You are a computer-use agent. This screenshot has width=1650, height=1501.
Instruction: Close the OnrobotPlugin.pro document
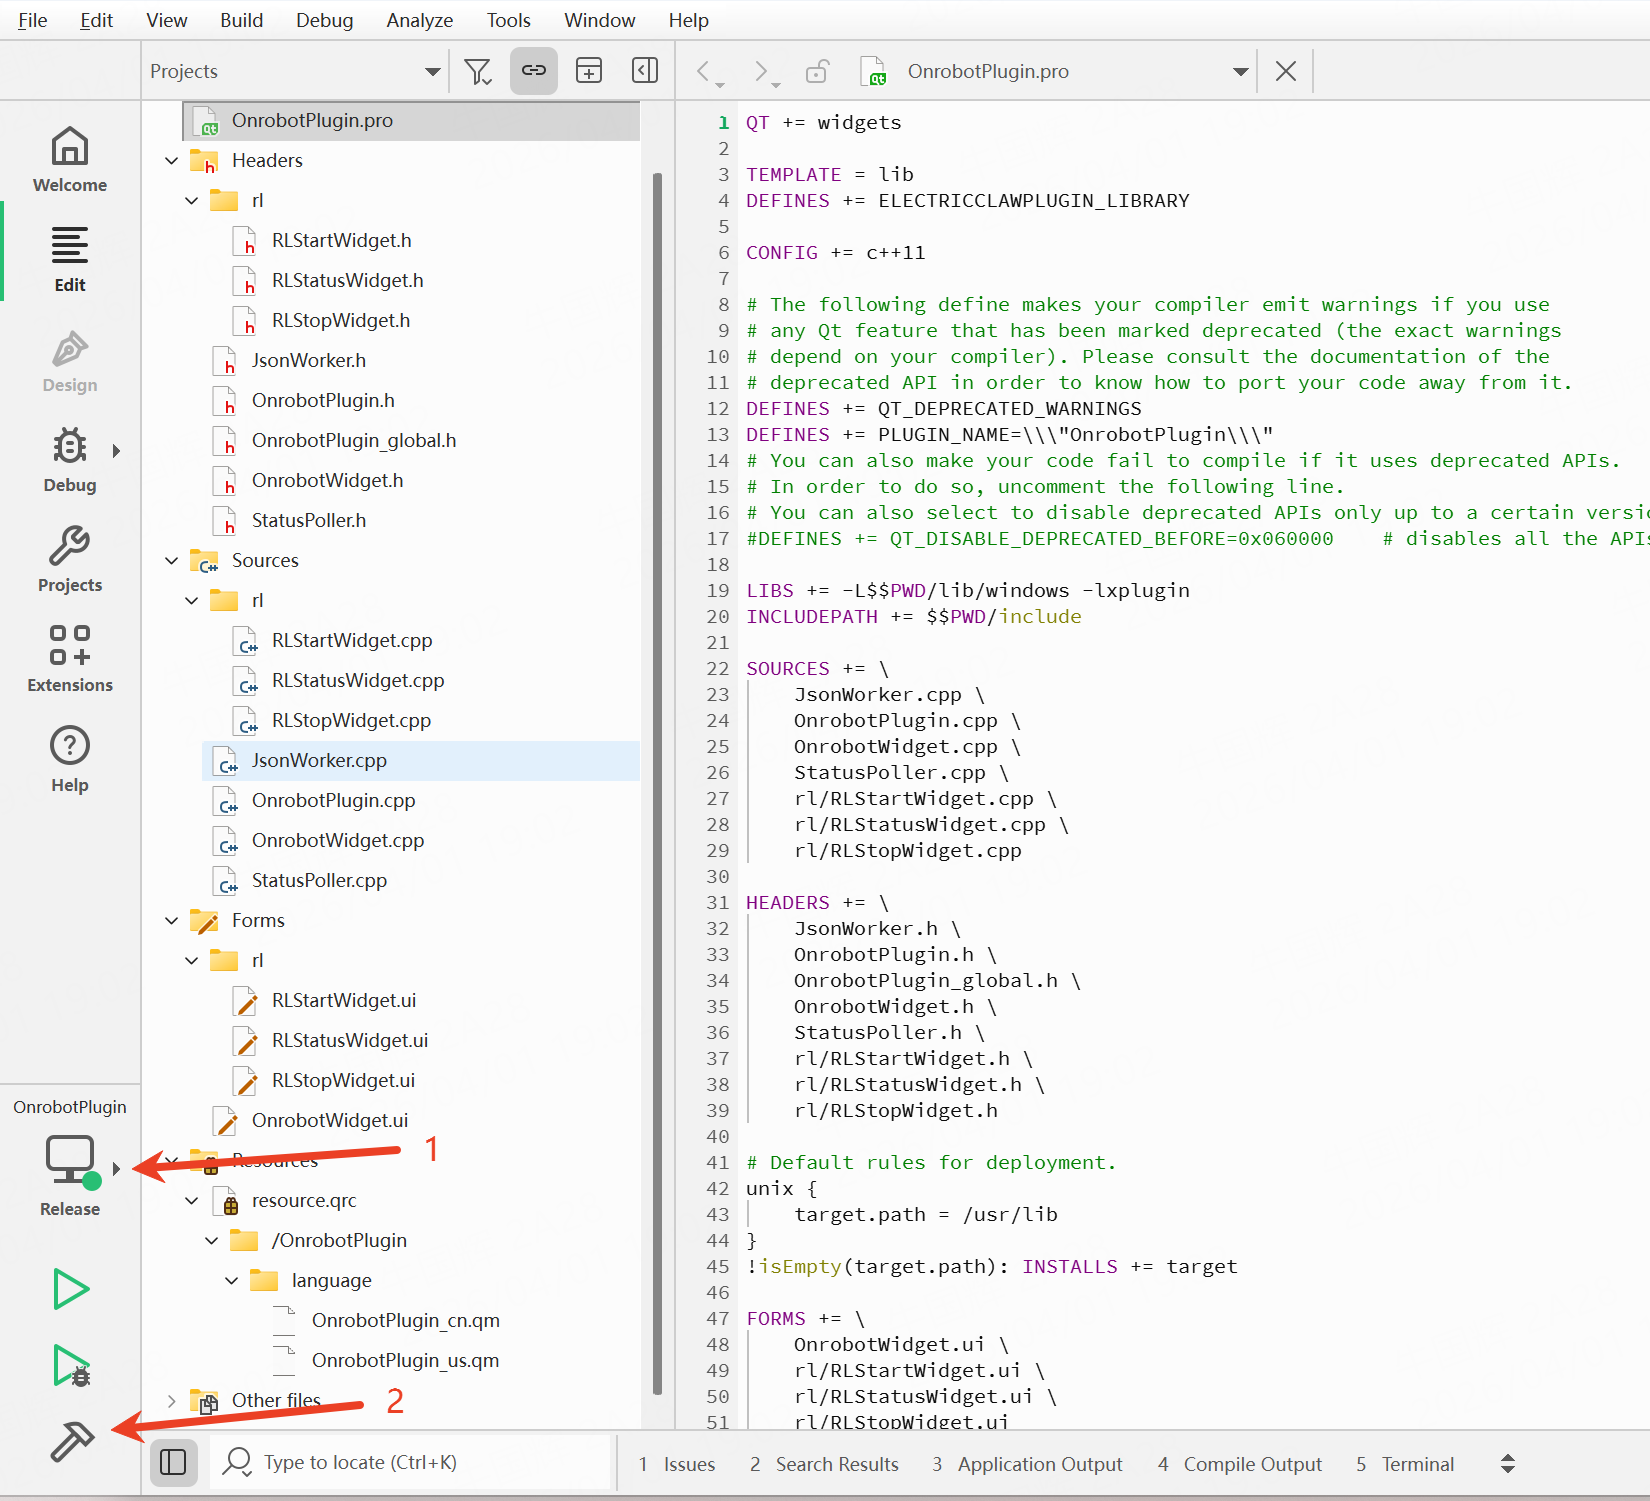click(x=1286, y=71)
